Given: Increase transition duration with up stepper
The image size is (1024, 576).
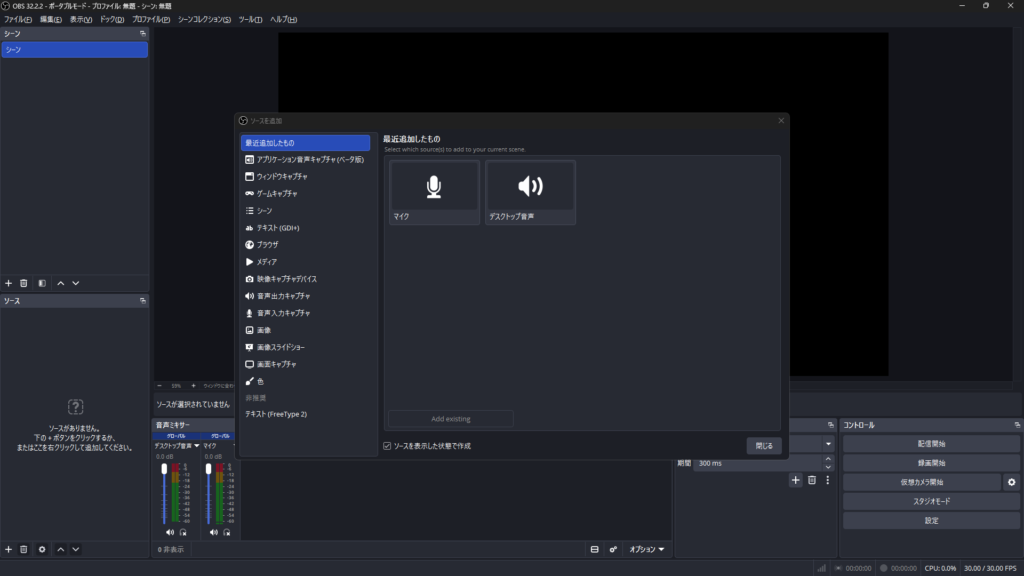Looking at the screenshot, I should tap(828, 460).
